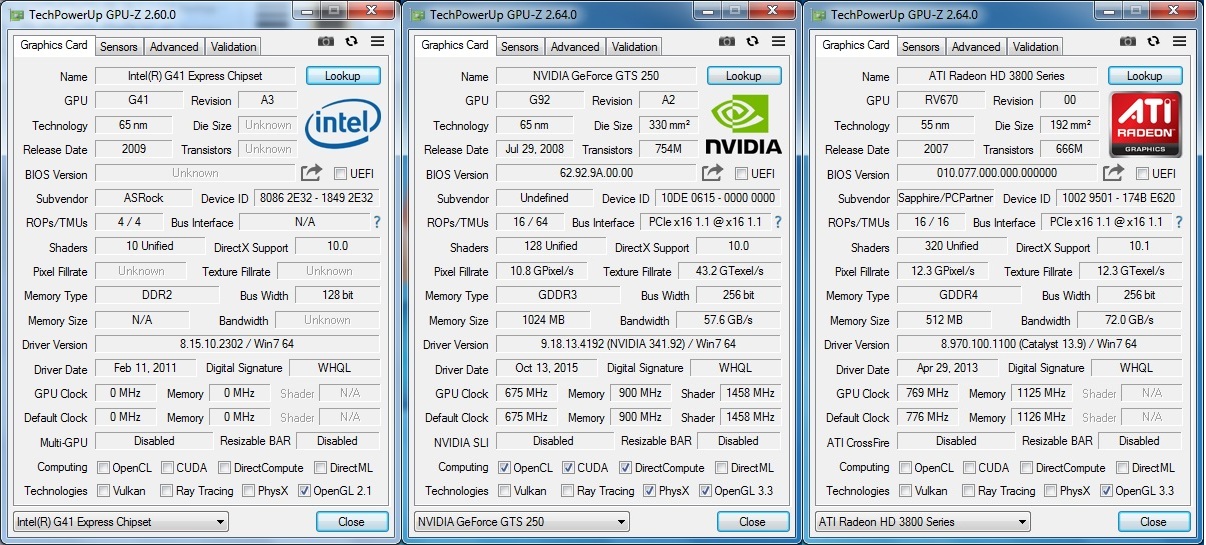Click BIOS Version field 62.92.9A.00.00

(x=596, y=174)
